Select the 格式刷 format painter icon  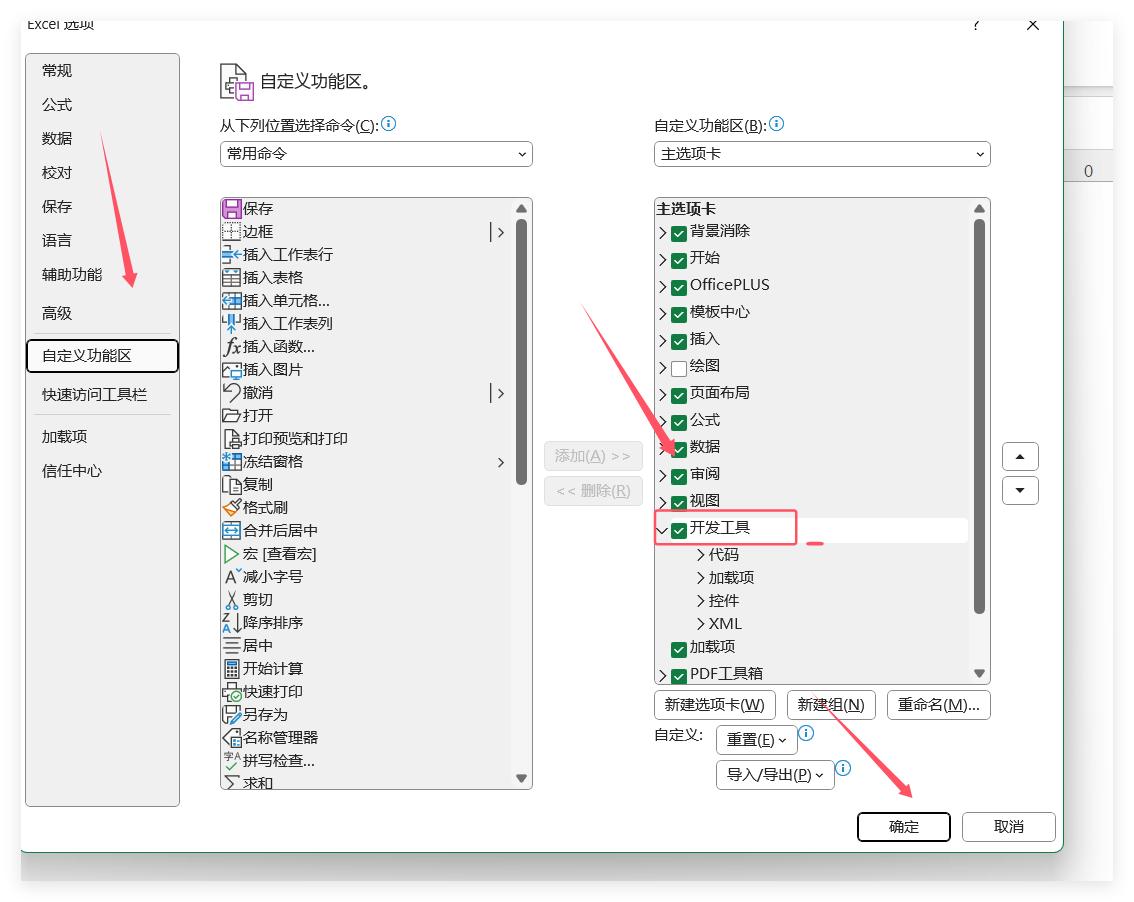point(231,508)
